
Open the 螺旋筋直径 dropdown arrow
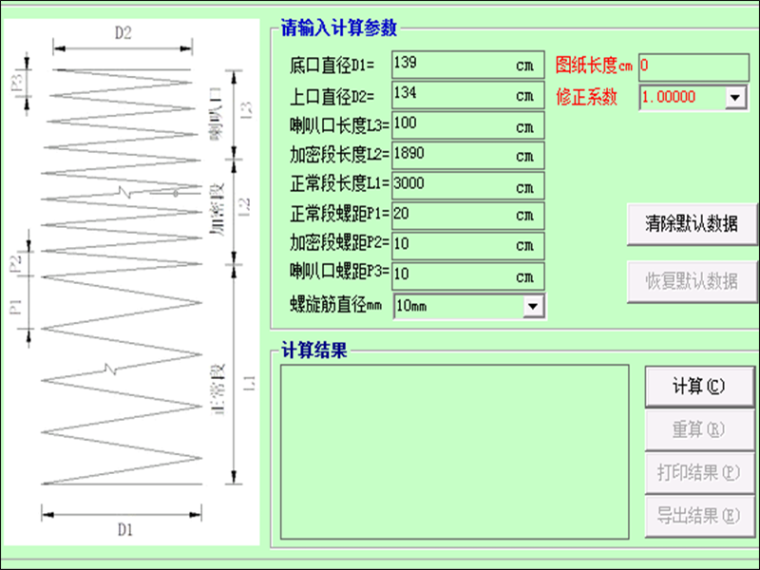pos(533,306)
